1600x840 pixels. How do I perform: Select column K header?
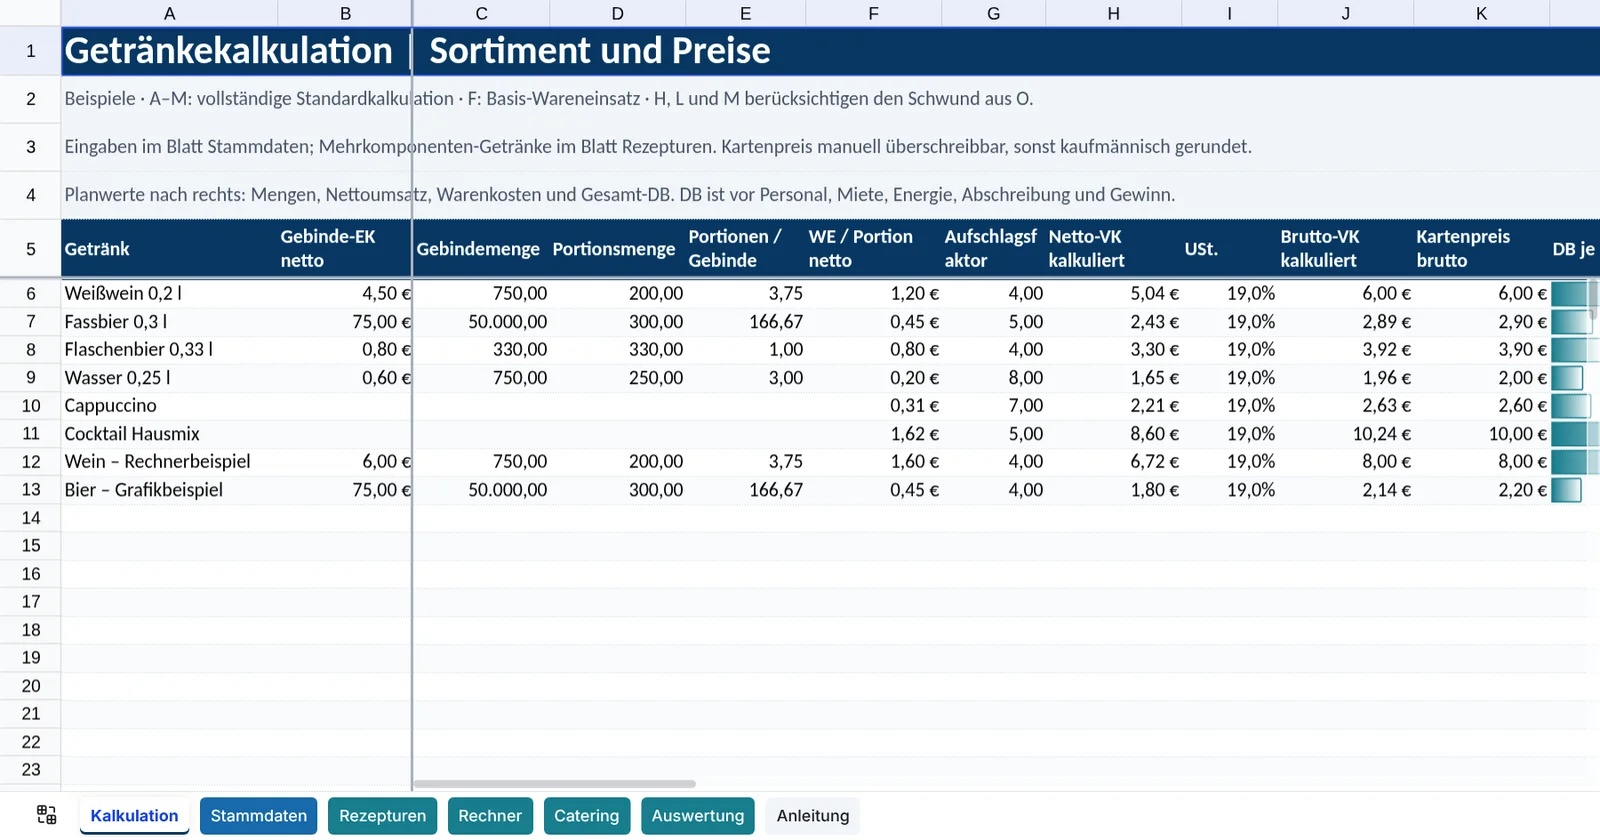[x=1481, y=13]
